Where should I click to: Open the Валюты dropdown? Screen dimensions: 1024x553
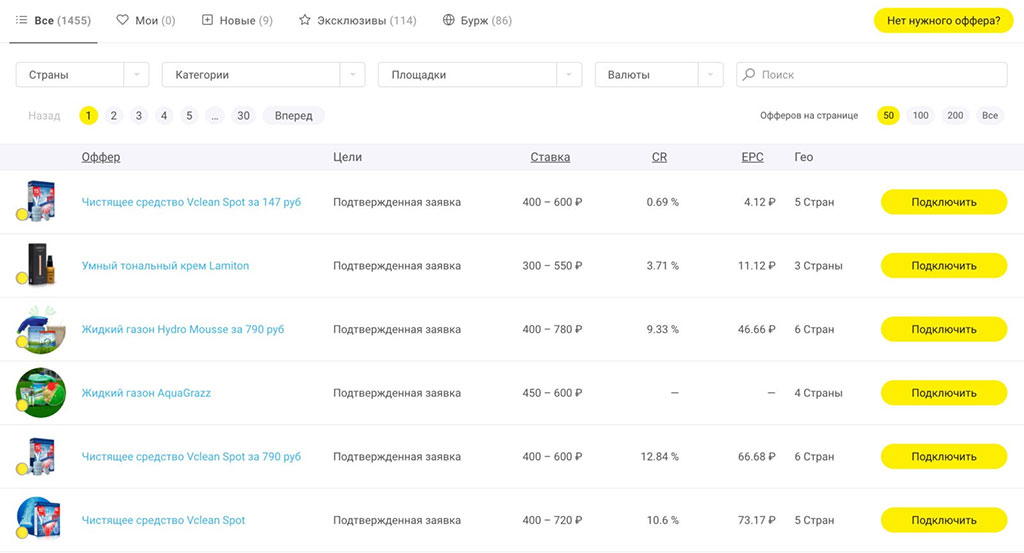[x=658, y=75]
